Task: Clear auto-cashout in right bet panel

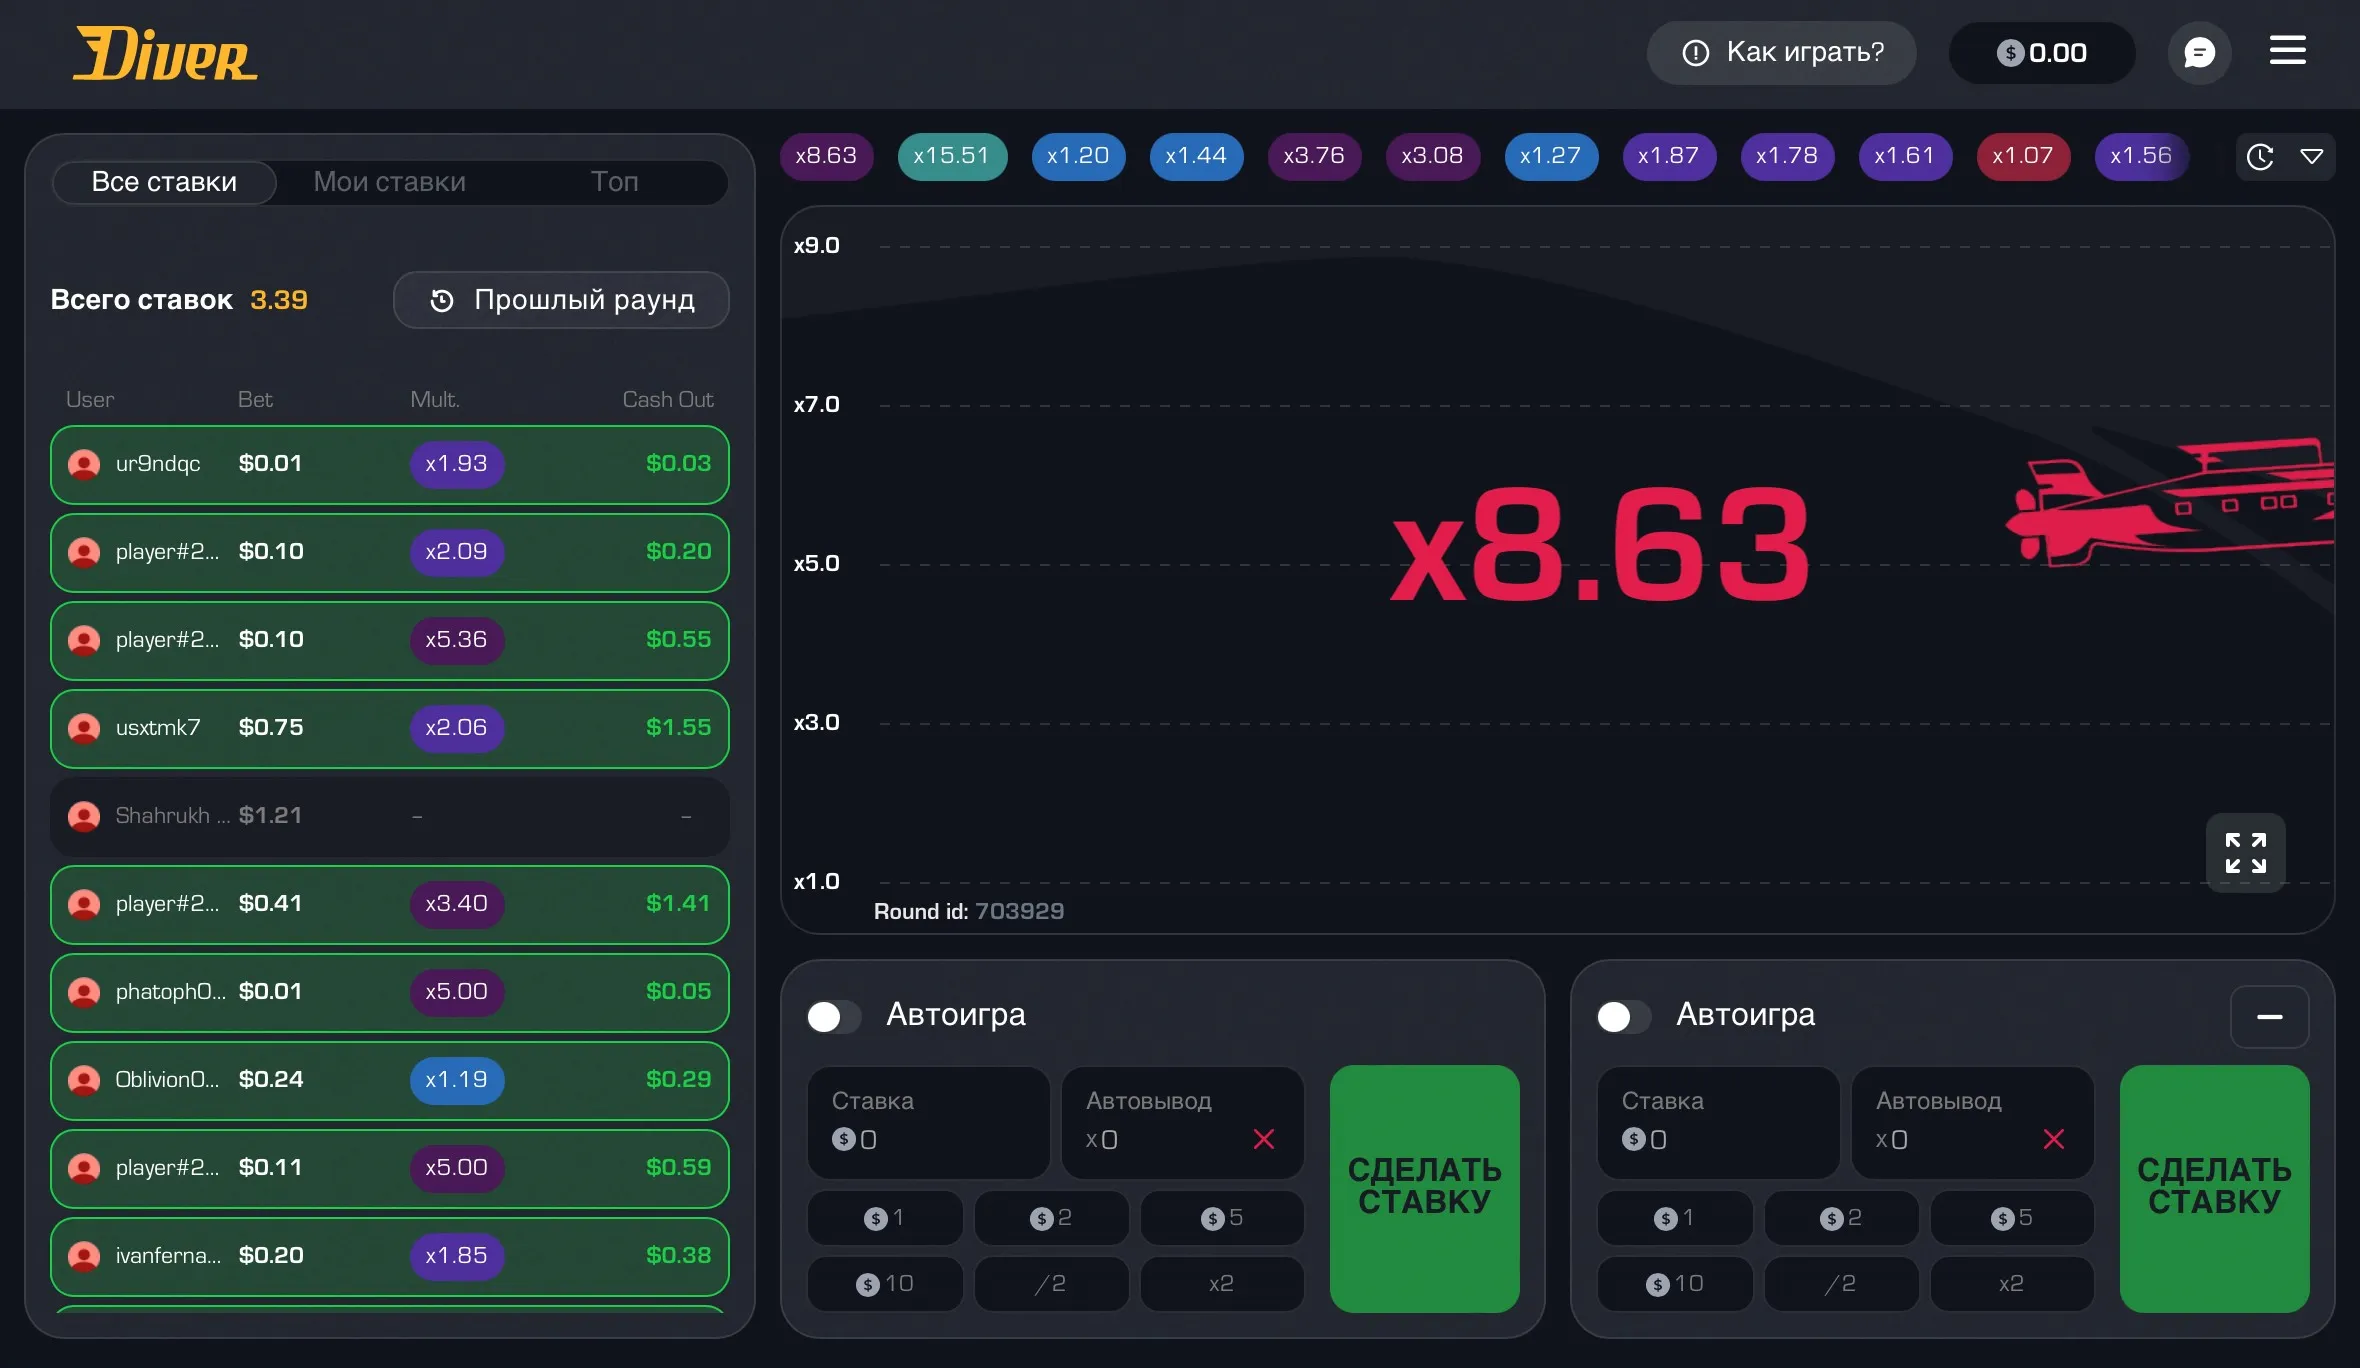Action: point(2054,1139)
